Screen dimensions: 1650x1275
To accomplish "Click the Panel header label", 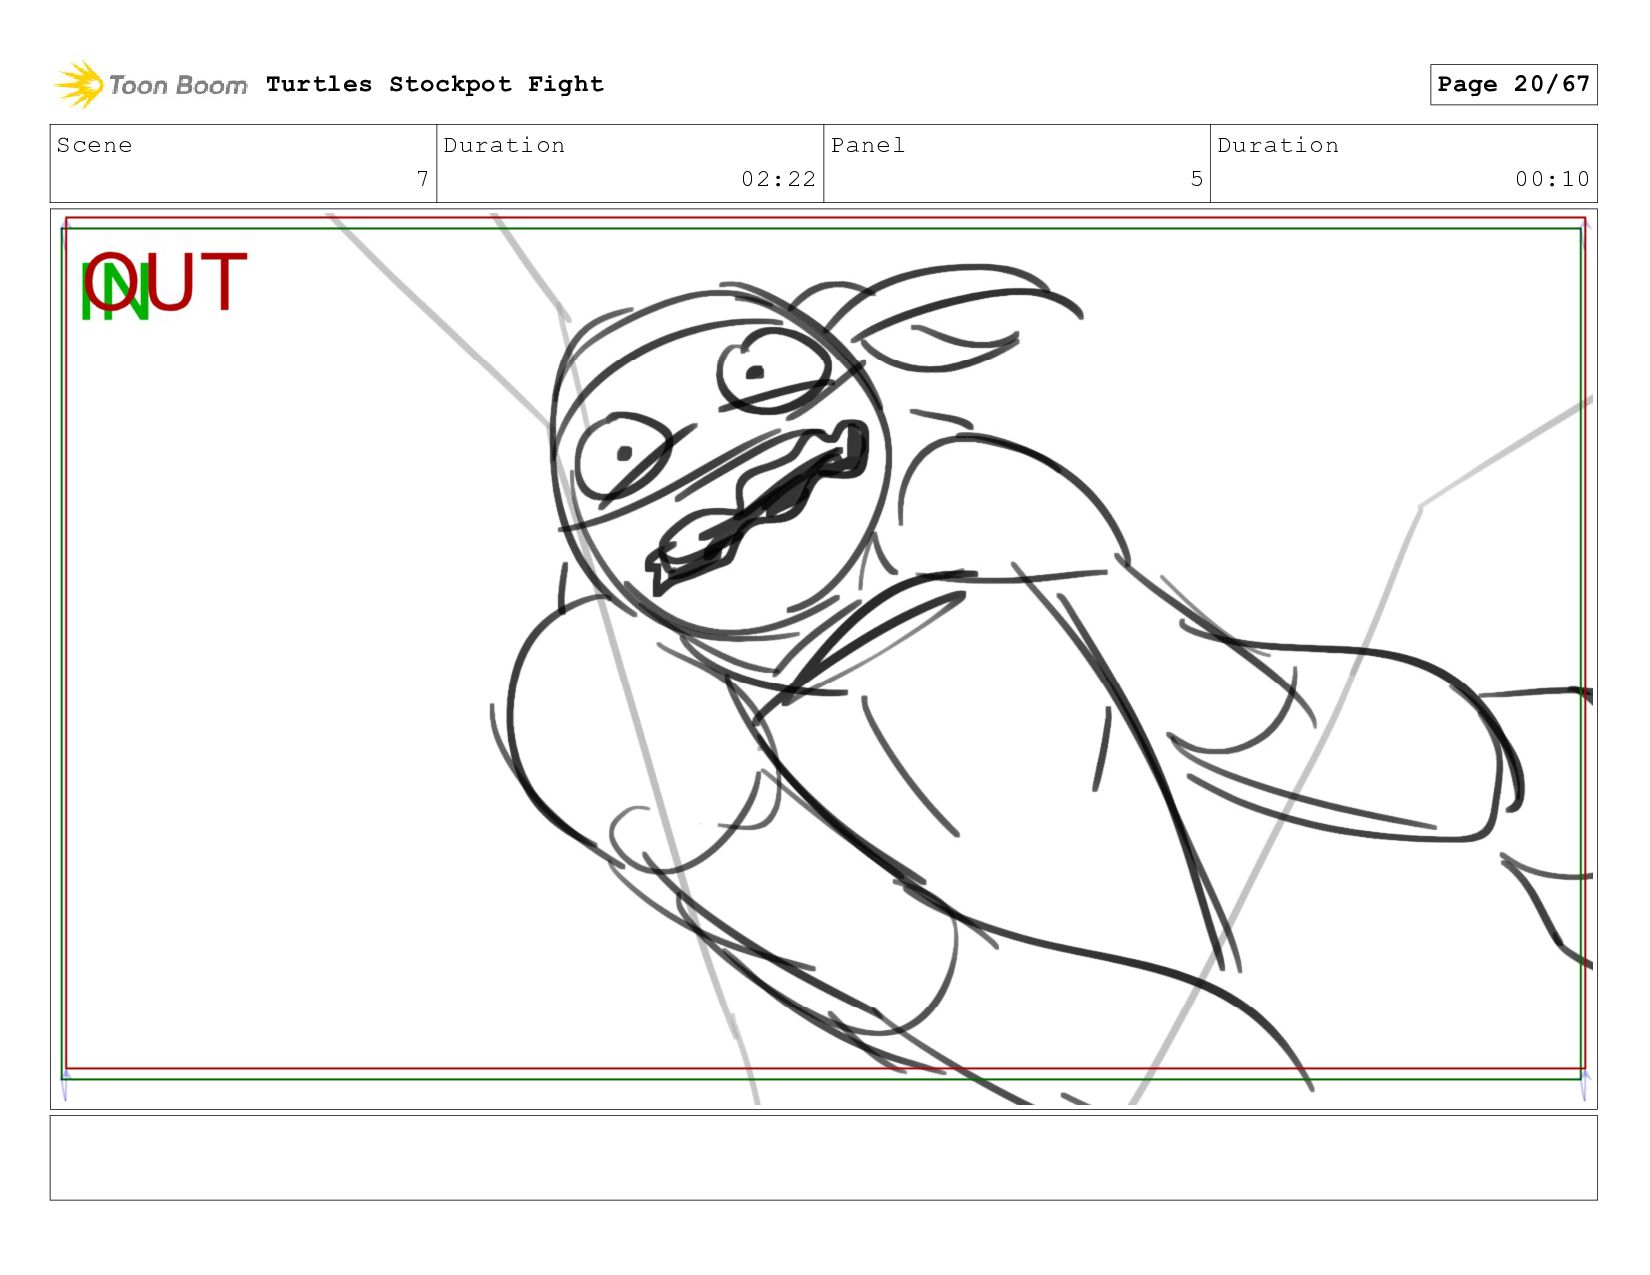I will [x=867, y=146].
